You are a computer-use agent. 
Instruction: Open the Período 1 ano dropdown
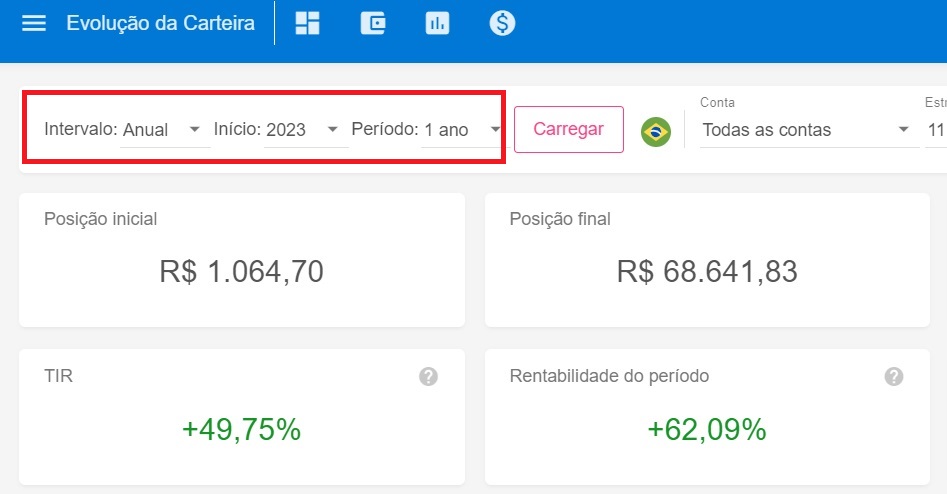pos(461,130)
